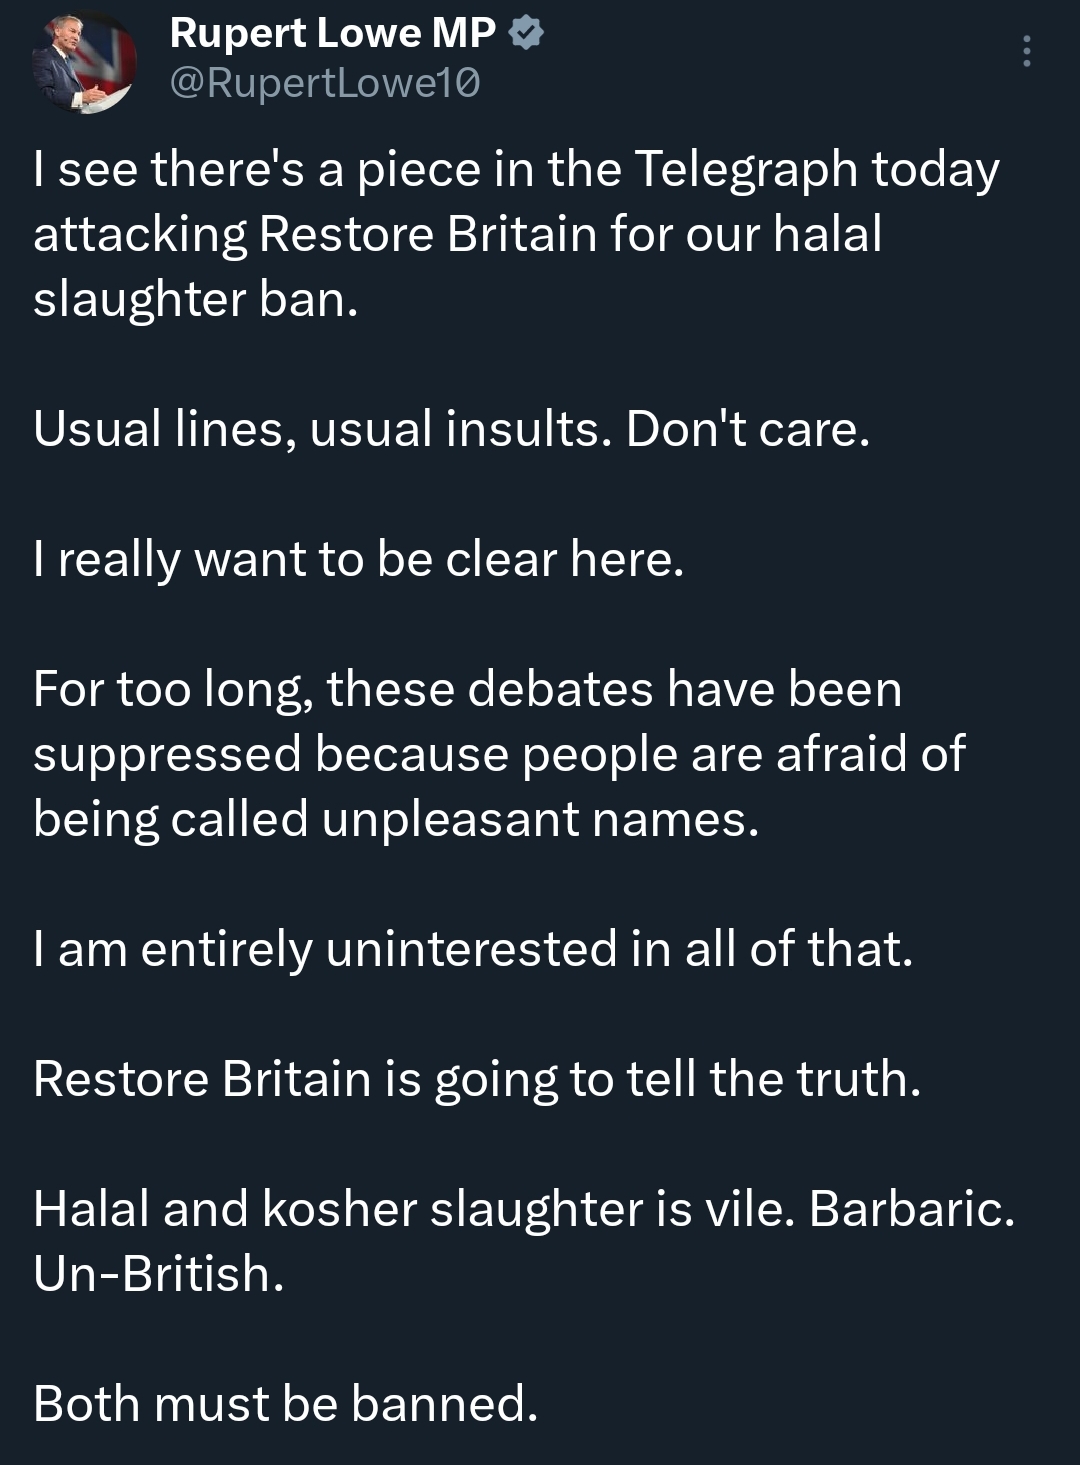Click the "Halal and kosher slaughter is vile" text
Image resolution: width=1080 pixels, height=1465 pixels.
tap(412, 1208)
